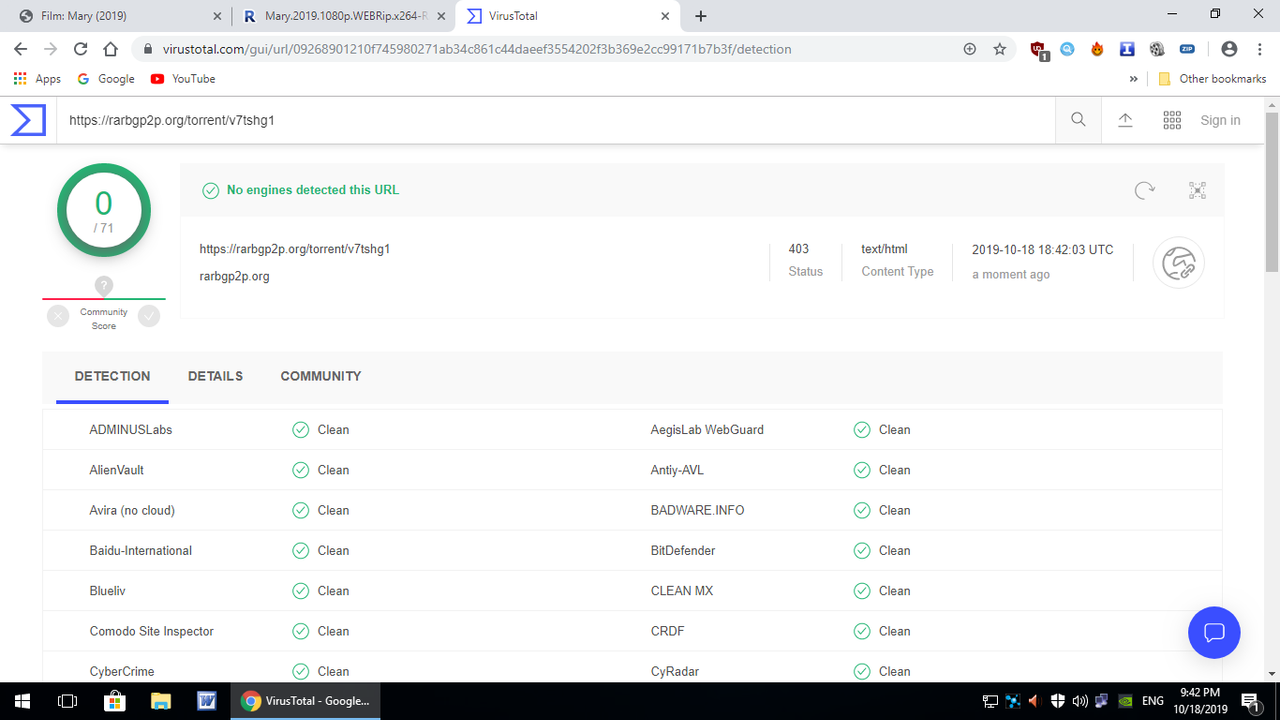The width and height of the screenshot is (1280, 720).
Task: Click the browser forward arrow
Action: click(x=51, y=49)
